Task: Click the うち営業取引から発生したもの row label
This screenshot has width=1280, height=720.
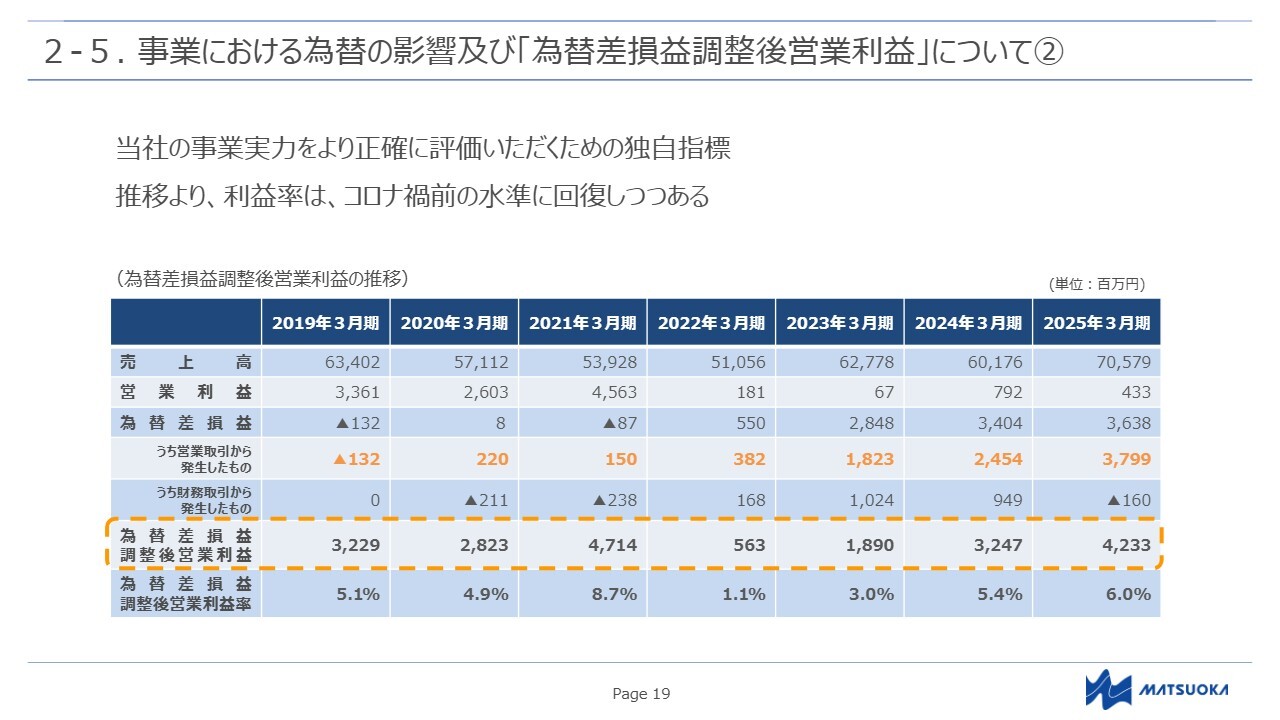Action: [203, 459]
